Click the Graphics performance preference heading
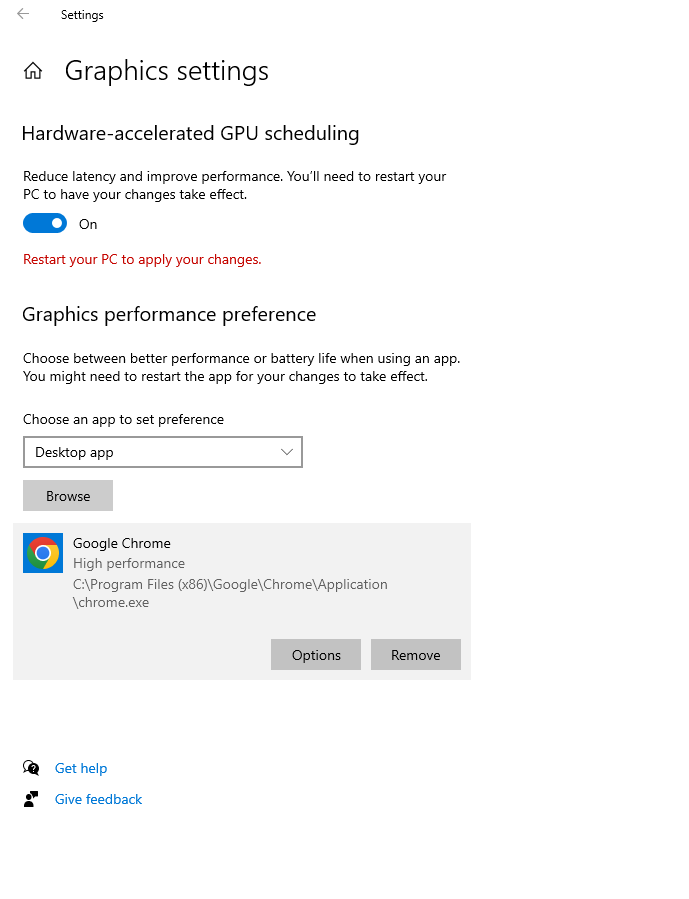Screen dimensions: 689x899 coord(168,313)
